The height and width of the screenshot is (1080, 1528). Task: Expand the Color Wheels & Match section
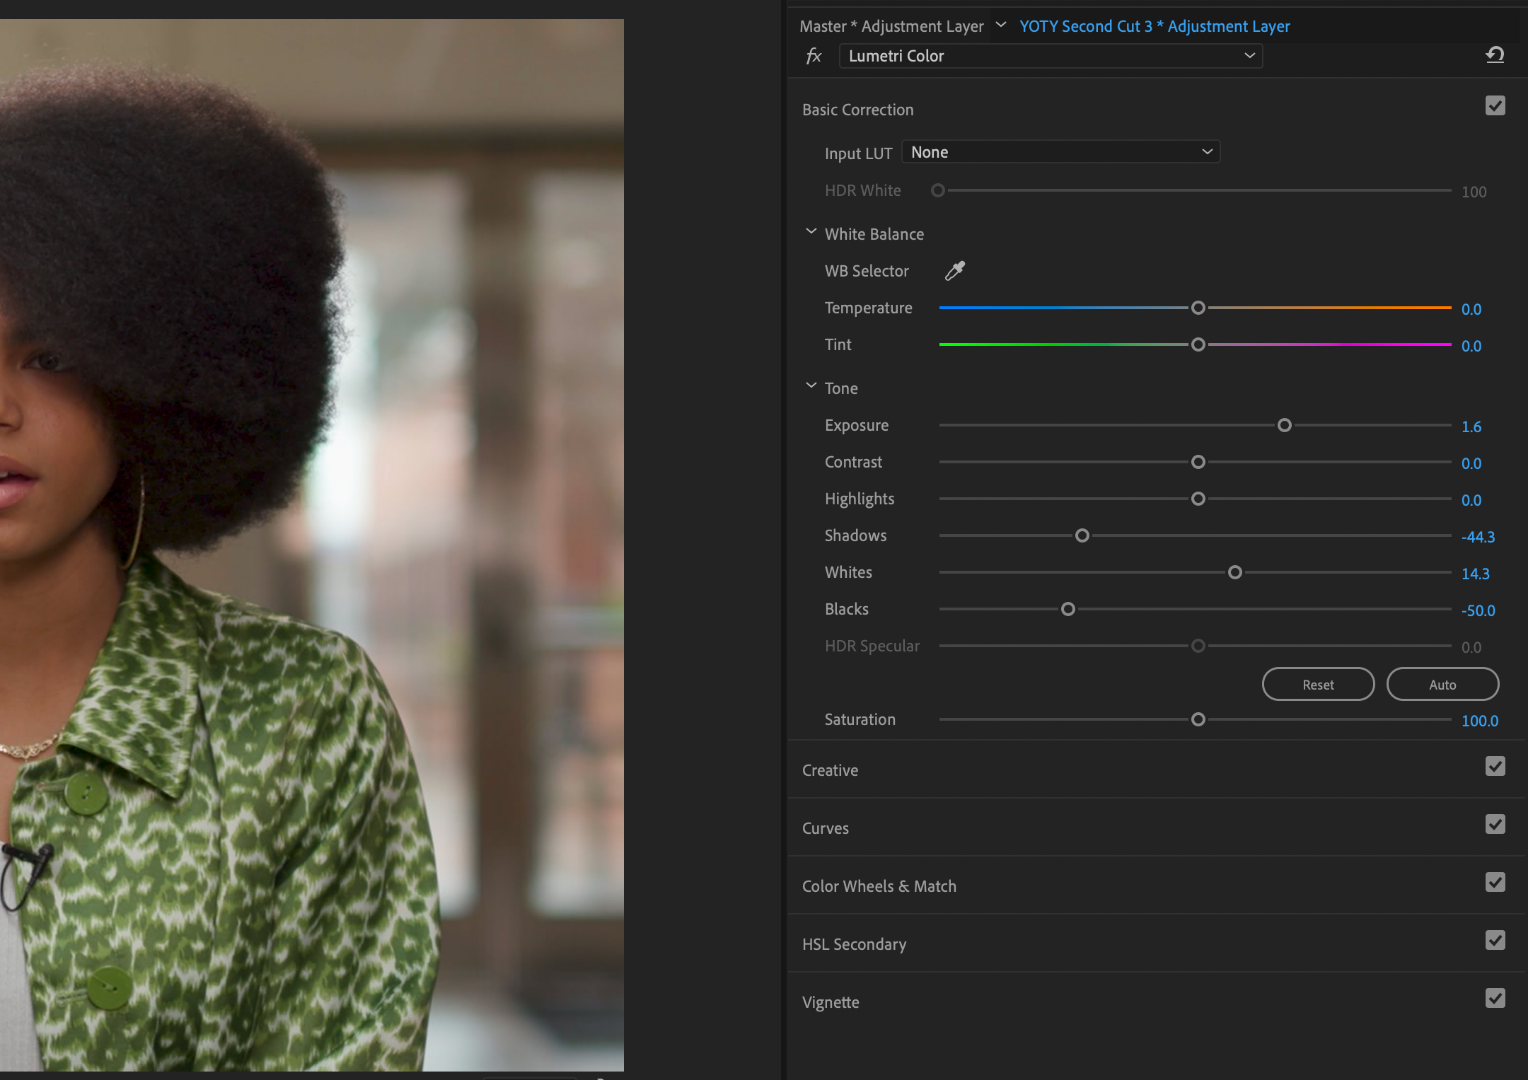(879, 886)
